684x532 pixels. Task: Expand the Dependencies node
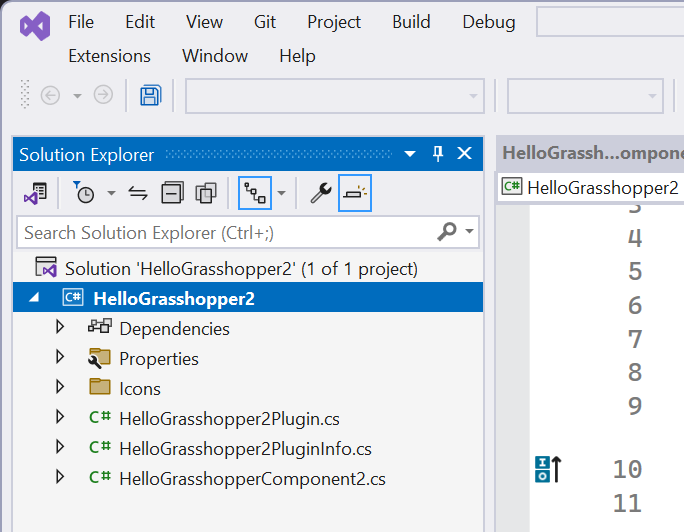click(x=60, y=327)
